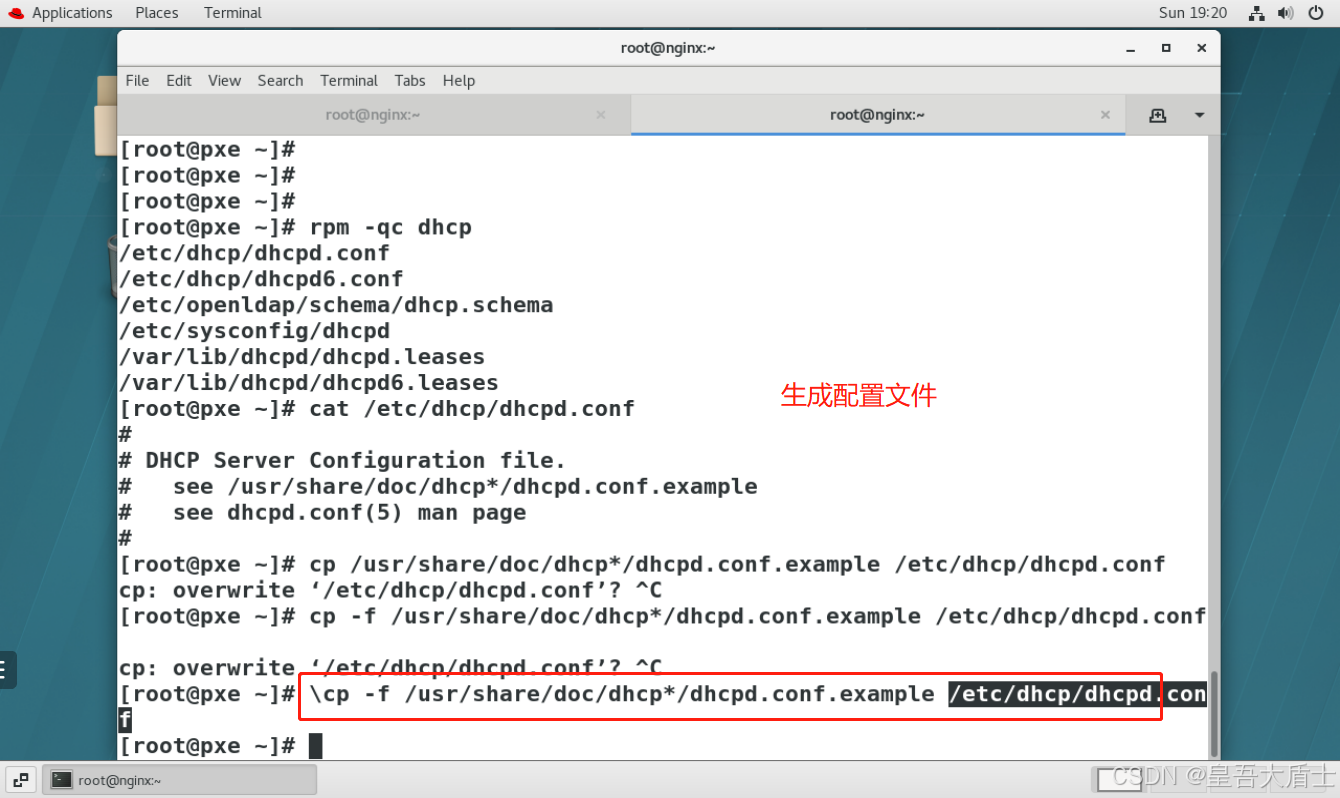Click the workspace switcher box in taskbar
Image resolution: width=1340 pixels, height=798 pixels.
click(1120, 779)
